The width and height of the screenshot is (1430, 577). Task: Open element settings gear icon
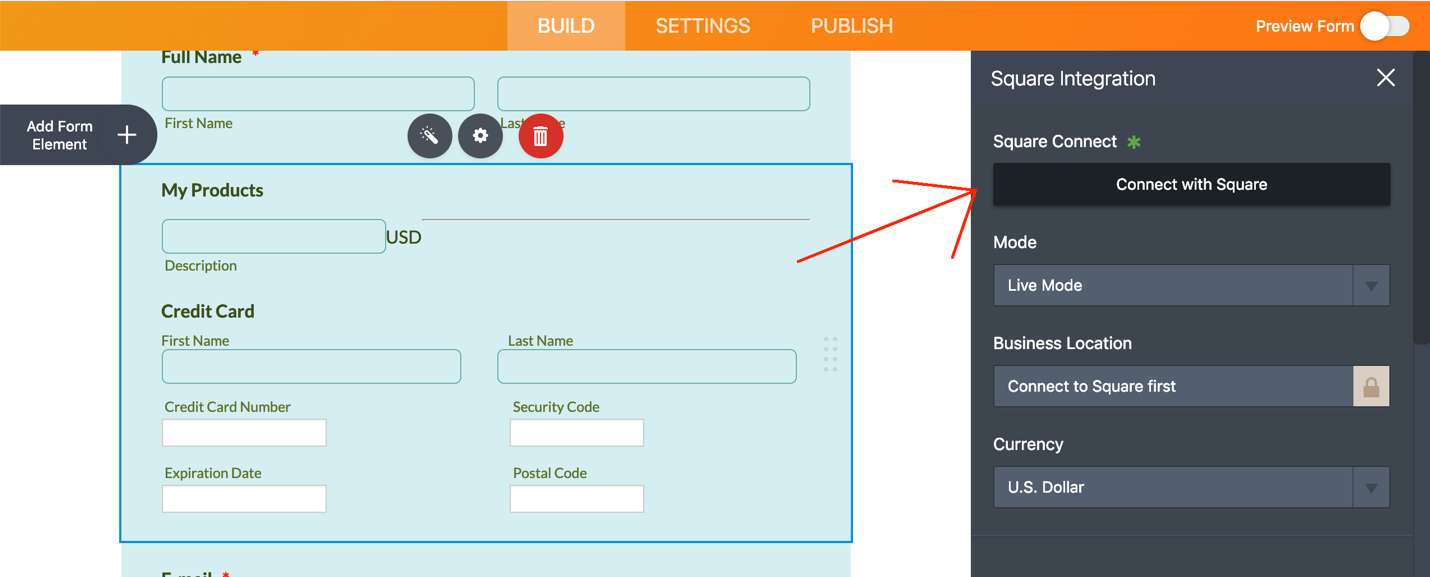(x=481, y=136)
